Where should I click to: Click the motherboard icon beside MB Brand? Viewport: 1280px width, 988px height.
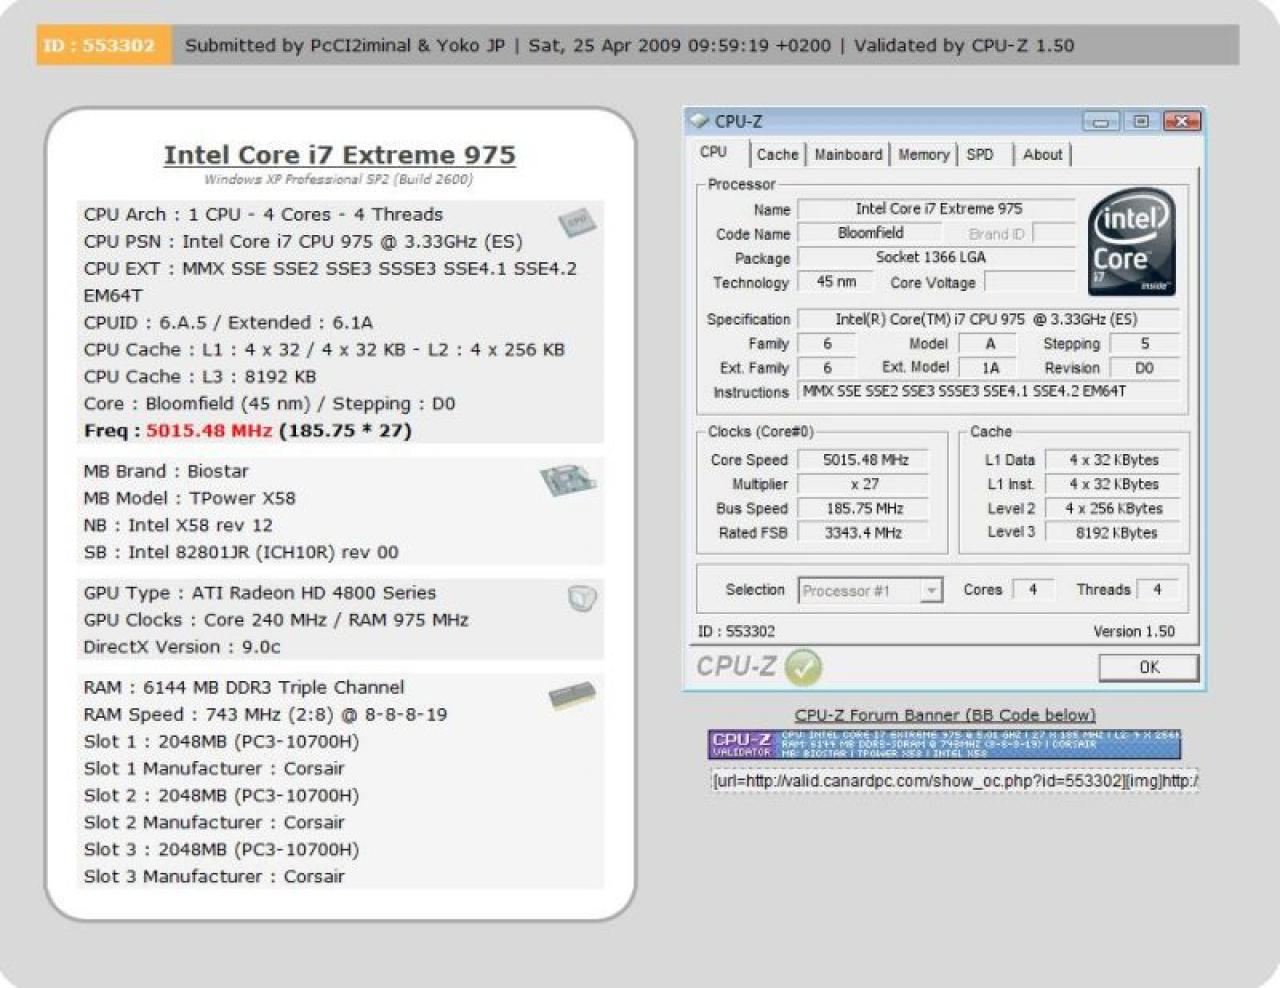(567, 480)
